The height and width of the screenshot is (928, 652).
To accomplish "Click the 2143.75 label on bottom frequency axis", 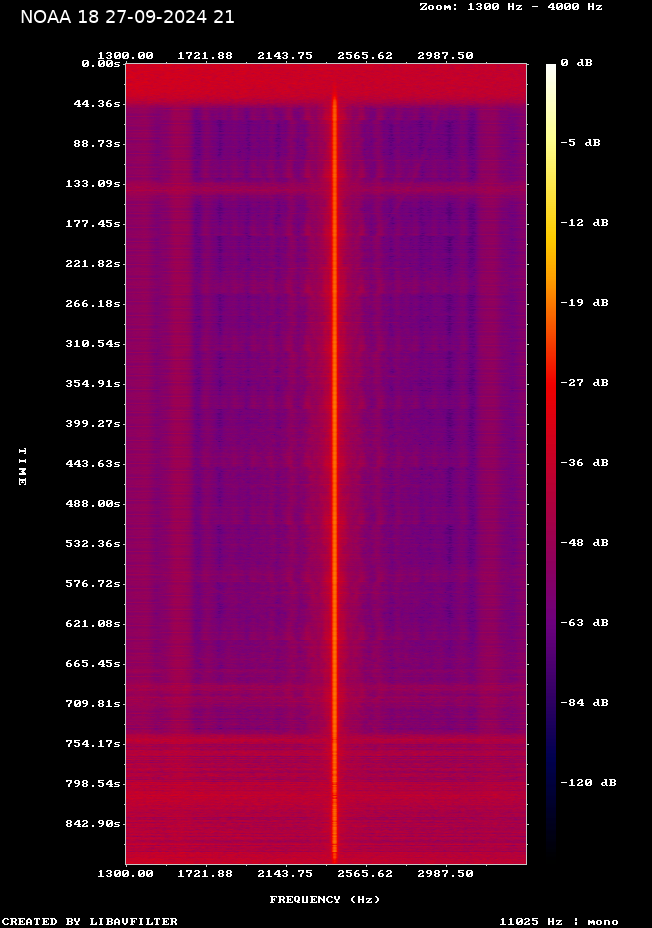I will pyautogui.click(x=286, y=874).
